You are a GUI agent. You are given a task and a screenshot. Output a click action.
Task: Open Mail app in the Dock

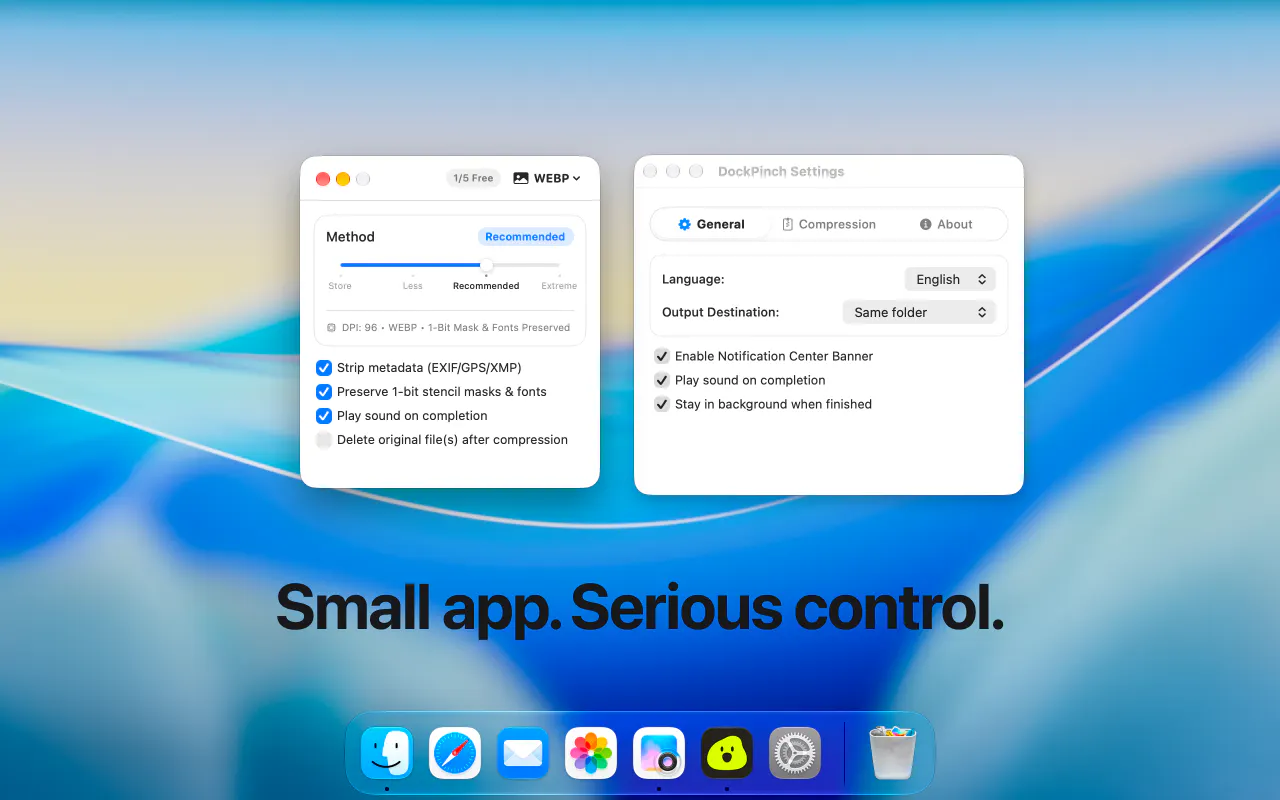click(523, 753)
